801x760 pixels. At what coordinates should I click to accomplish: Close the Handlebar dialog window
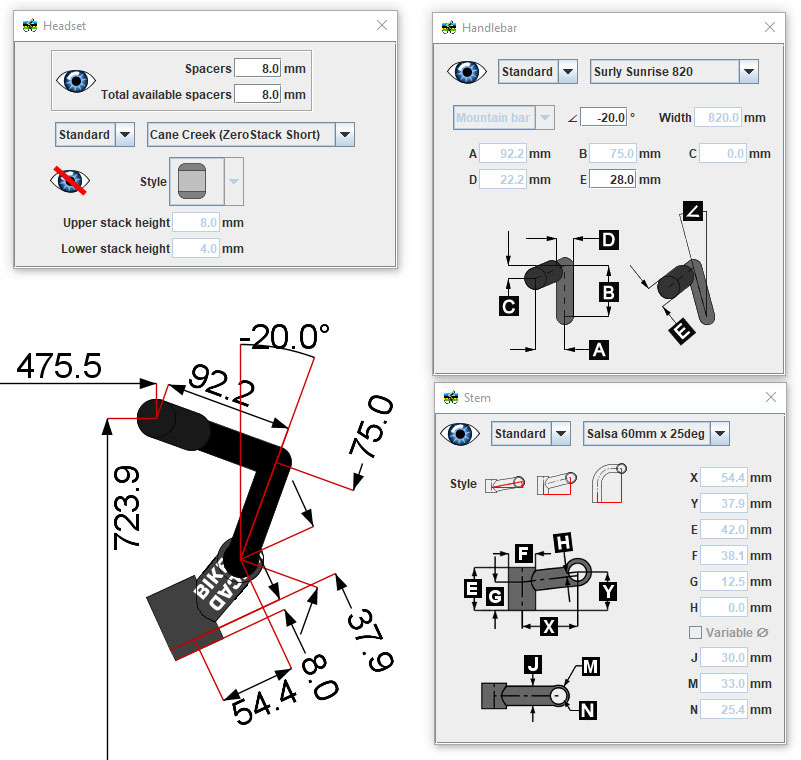click(x=767, y=27)
